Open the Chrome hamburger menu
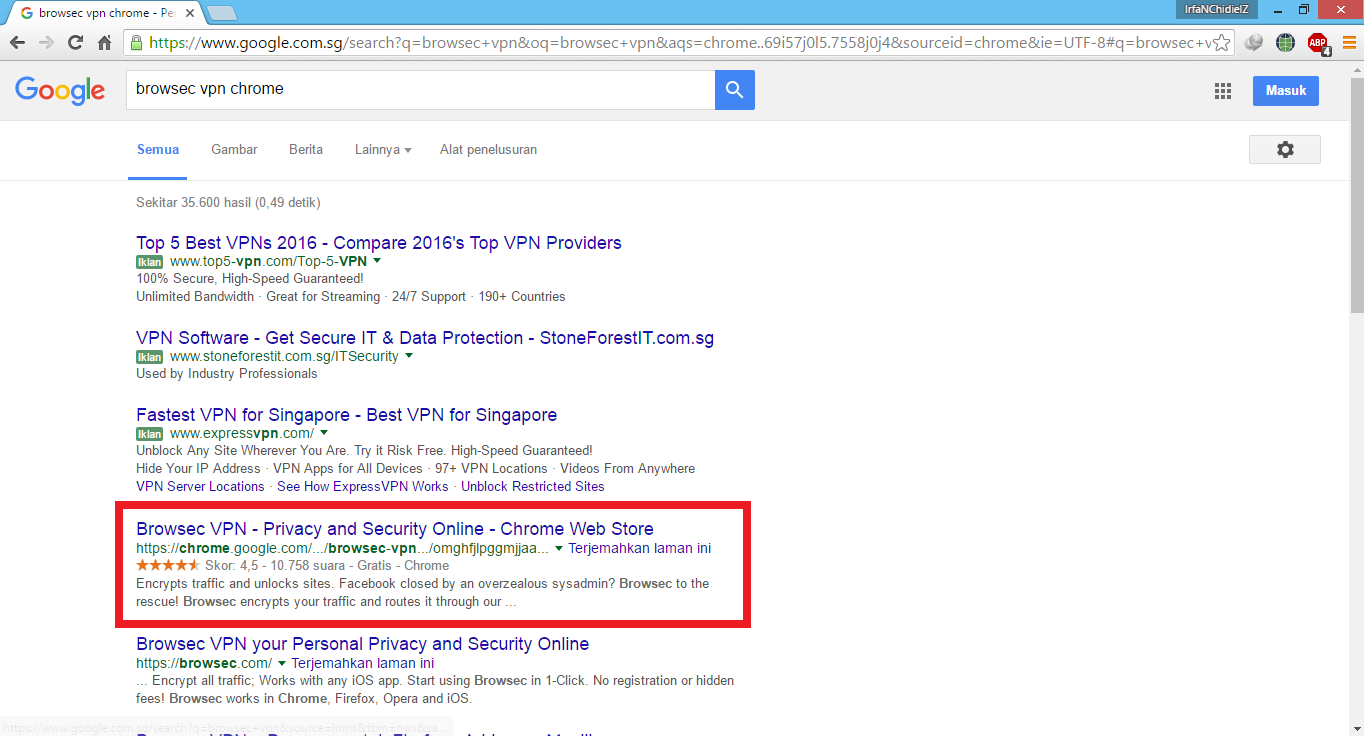The height and width of the screenshot is (736, 1364). pyautogui.click(x=1349, y=43)
